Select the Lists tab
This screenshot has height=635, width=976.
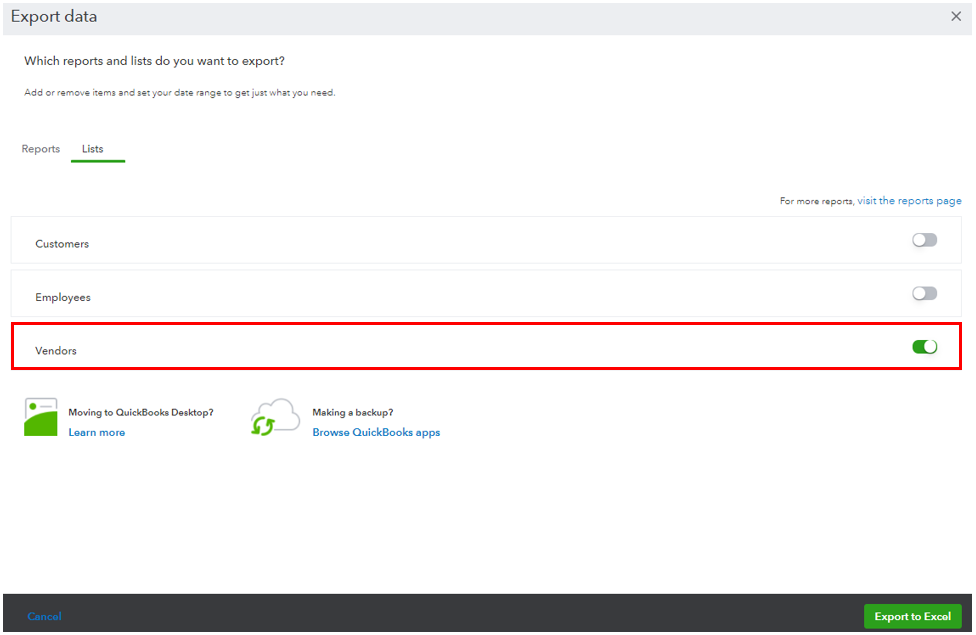pos(93,149)
